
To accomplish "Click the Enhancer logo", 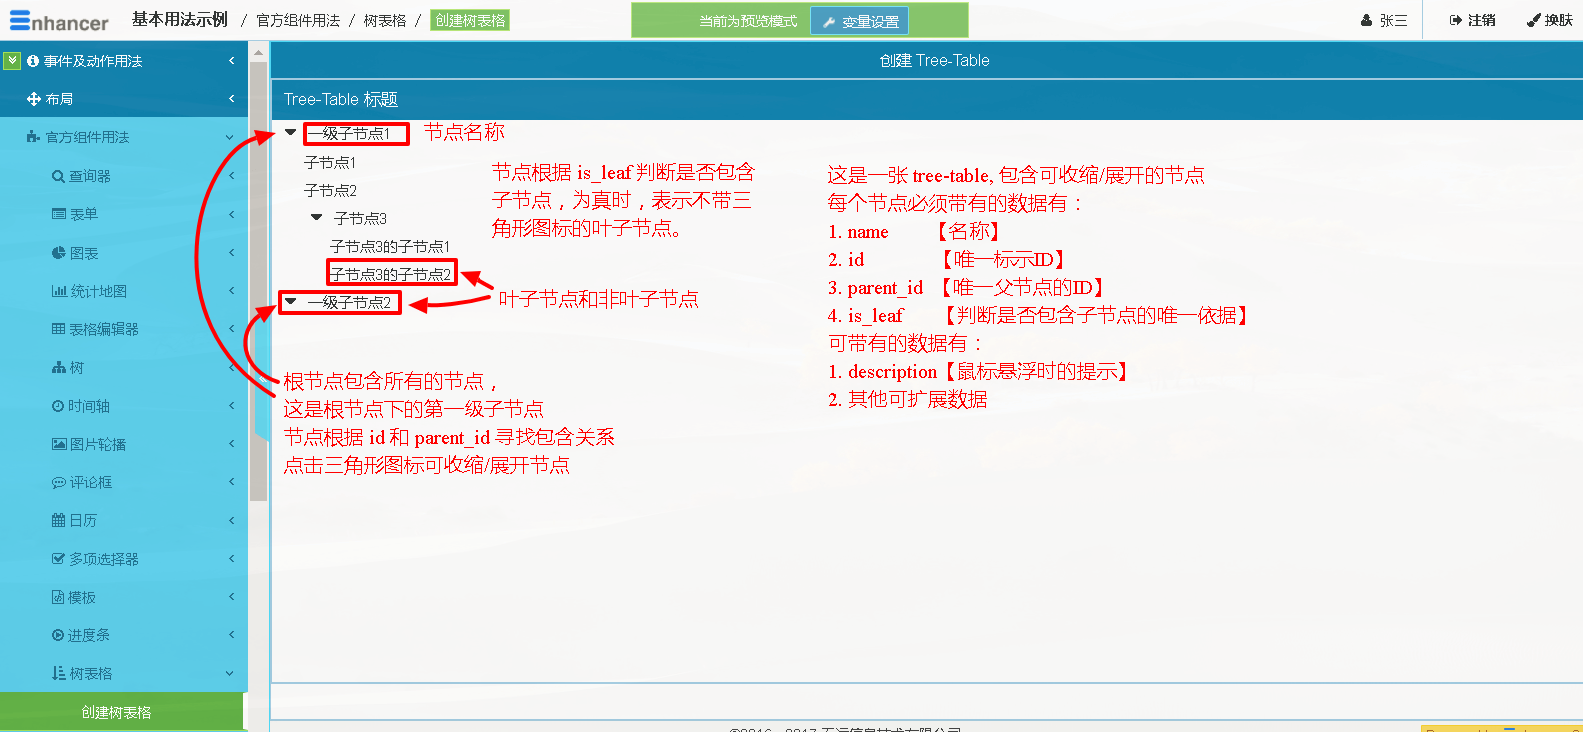I will click(x=58, y=20).
